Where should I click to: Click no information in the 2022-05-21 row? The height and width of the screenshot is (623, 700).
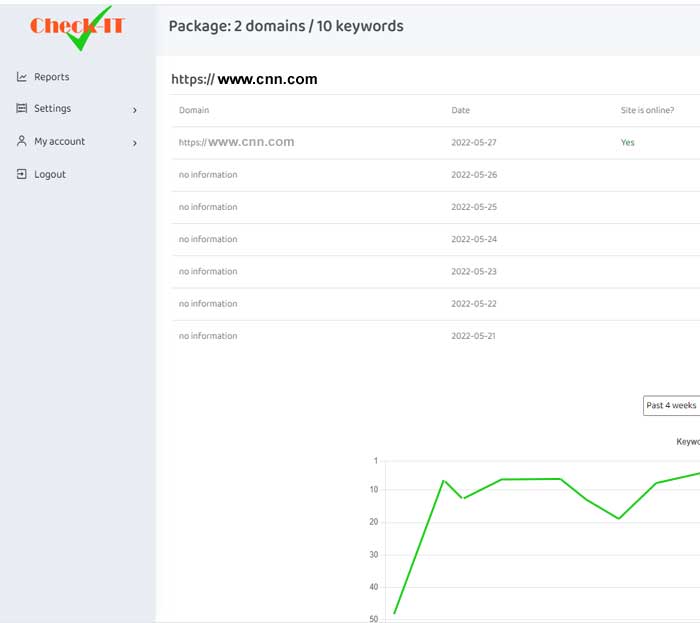(208, 336)
